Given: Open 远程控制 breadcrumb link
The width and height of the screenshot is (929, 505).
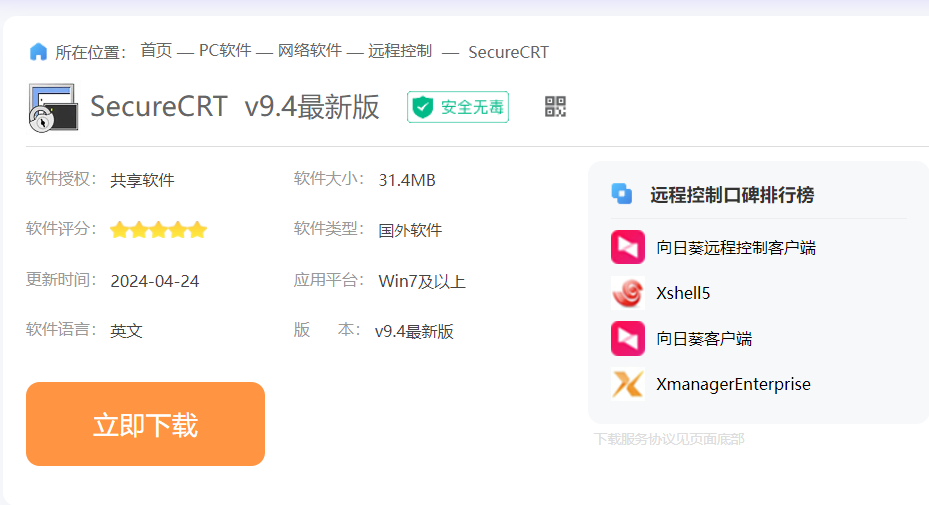Looking at the screenshot, I should coord(400,50).
